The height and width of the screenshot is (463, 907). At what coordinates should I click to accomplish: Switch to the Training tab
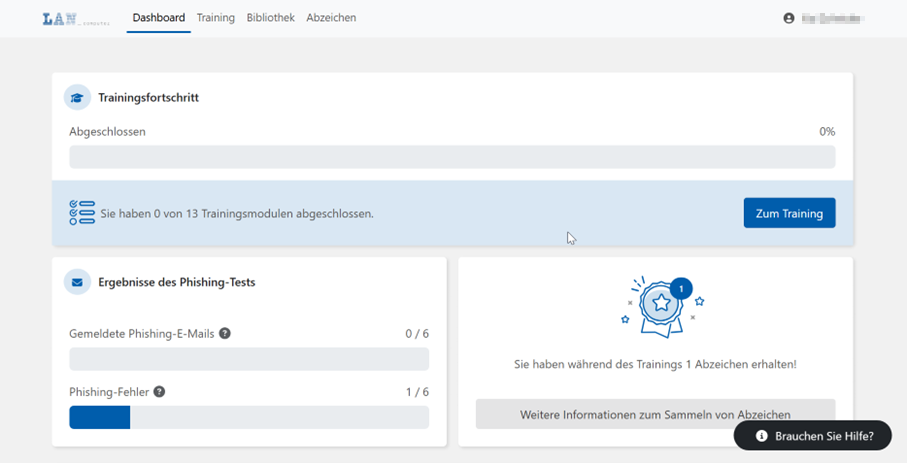[x=215, y=18]
